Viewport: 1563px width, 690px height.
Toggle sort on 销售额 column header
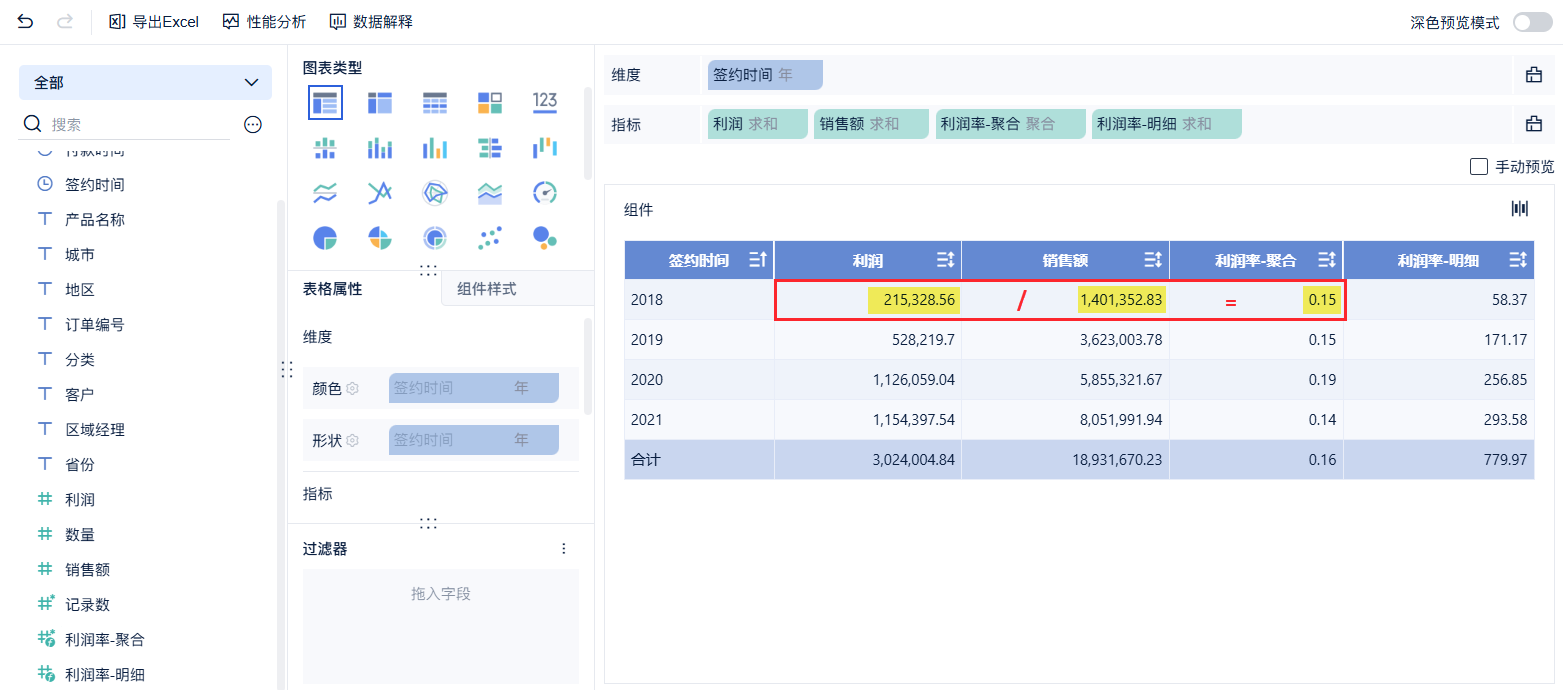[x=1154, y=261]
